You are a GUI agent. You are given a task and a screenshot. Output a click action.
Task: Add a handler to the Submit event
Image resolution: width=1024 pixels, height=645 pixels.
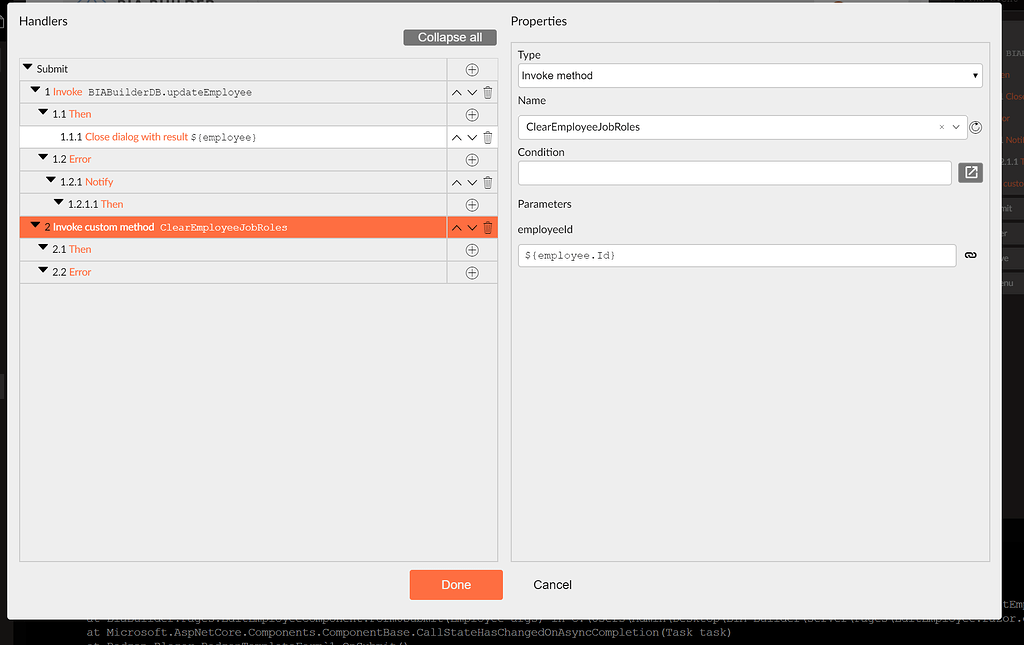pyautogui.click(x=471, y=69)
